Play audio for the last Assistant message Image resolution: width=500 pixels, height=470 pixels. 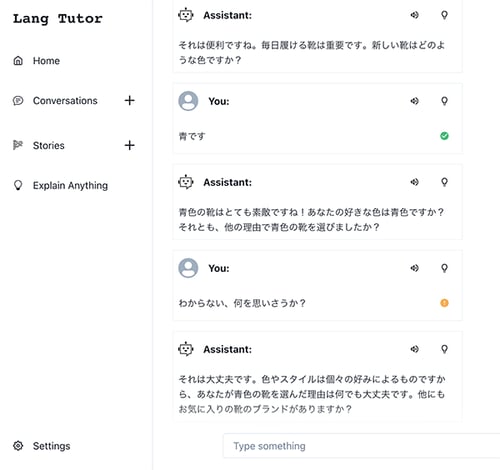point(414,349)
